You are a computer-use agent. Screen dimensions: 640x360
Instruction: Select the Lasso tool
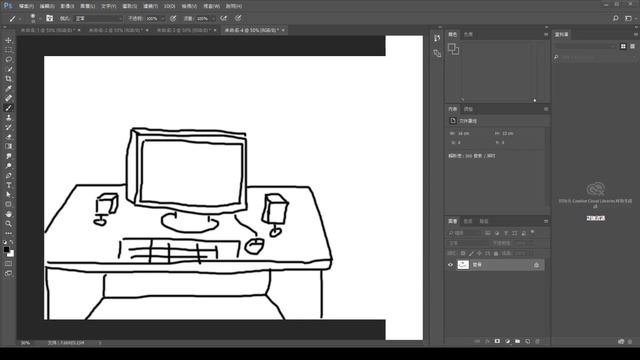click(9, 60)
